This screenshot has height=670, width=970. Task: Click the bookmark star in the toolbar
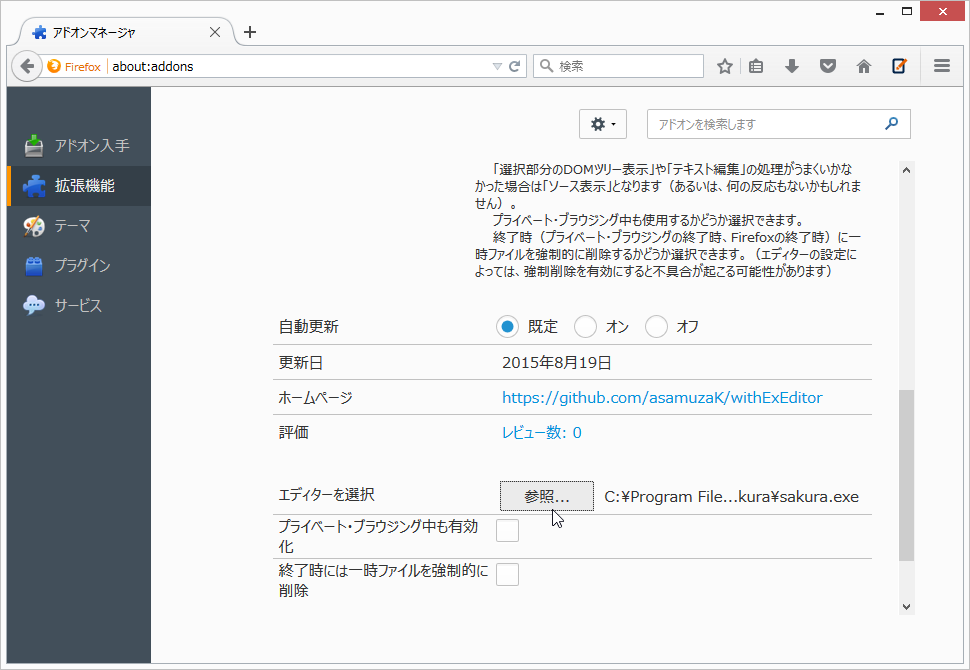click(x=723, y=65)
